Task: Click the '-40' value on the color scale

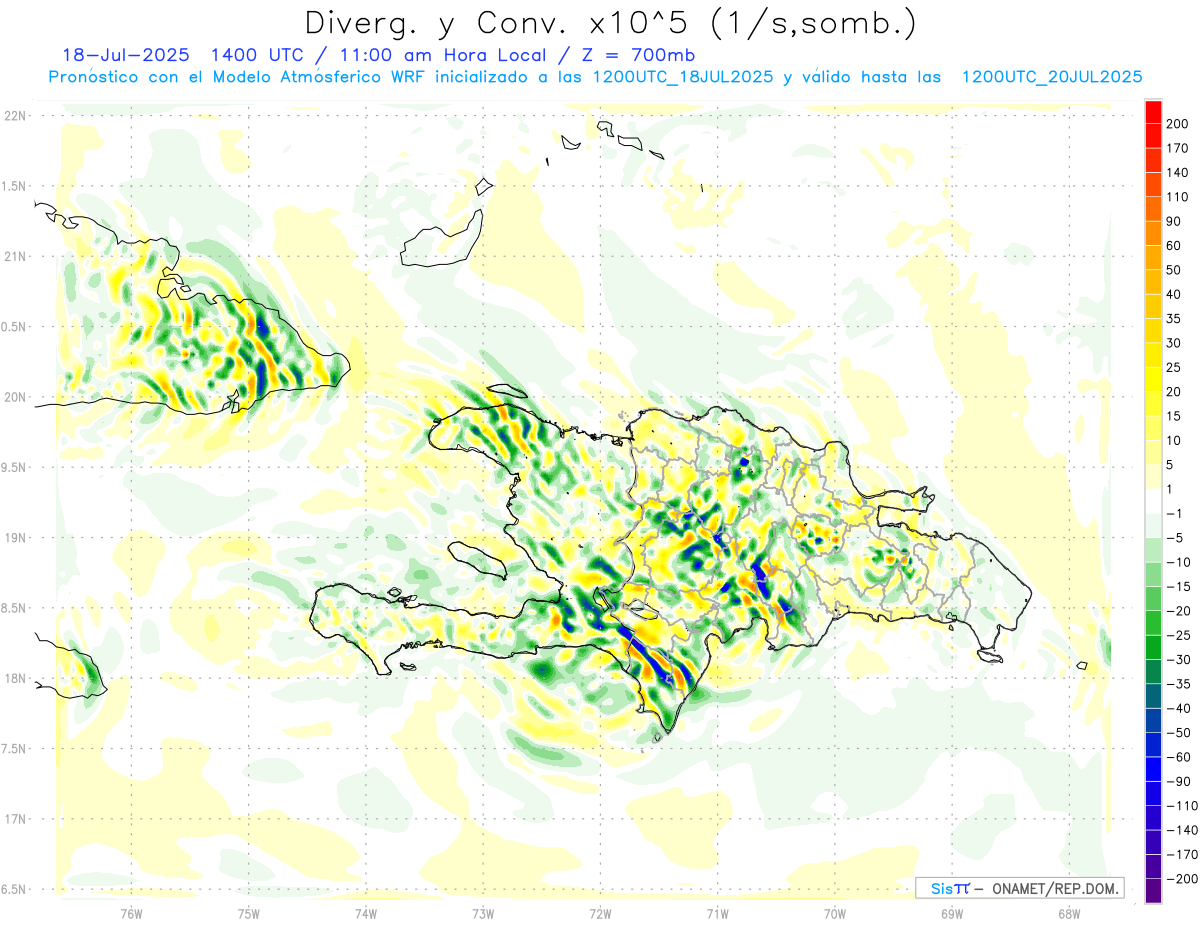Action: (x=1179, y=709)
